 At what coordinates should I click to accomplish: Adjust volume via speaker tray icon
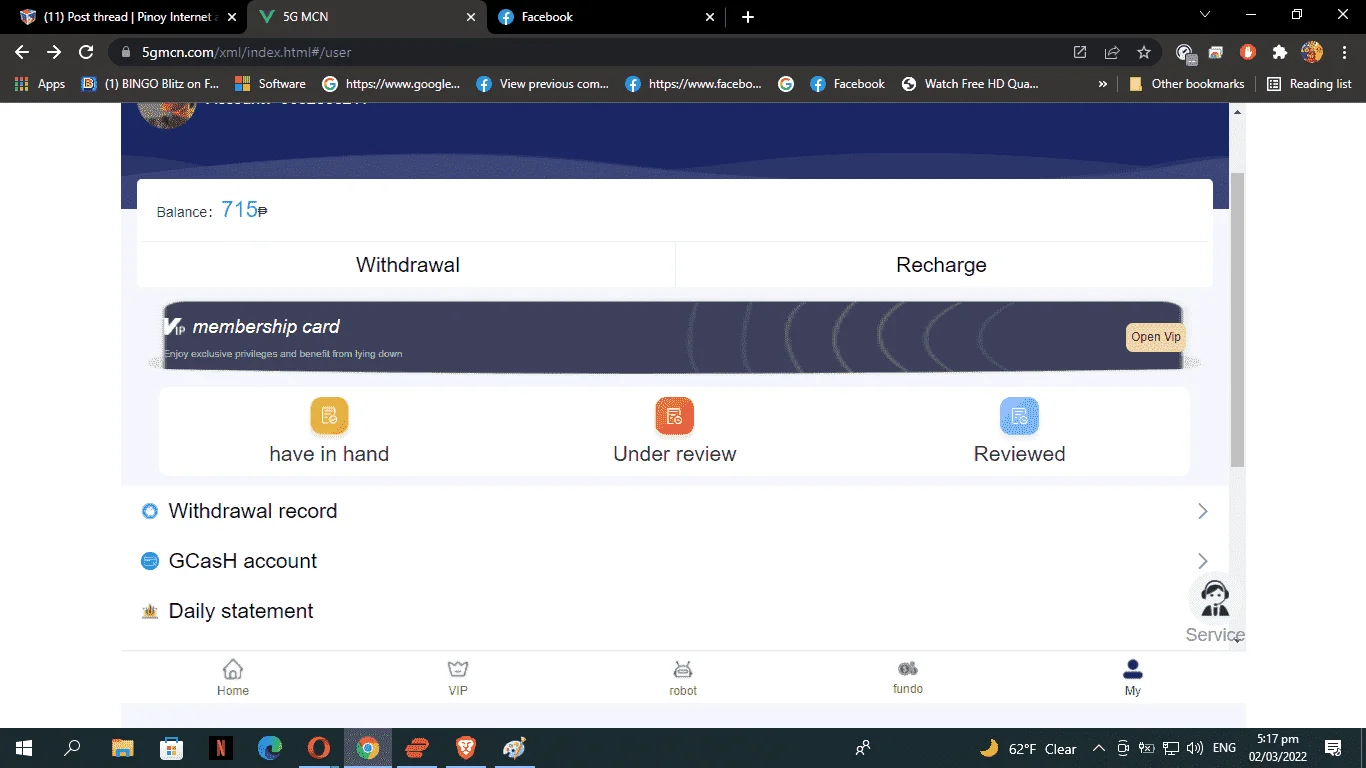click(x=1194, y=748)
